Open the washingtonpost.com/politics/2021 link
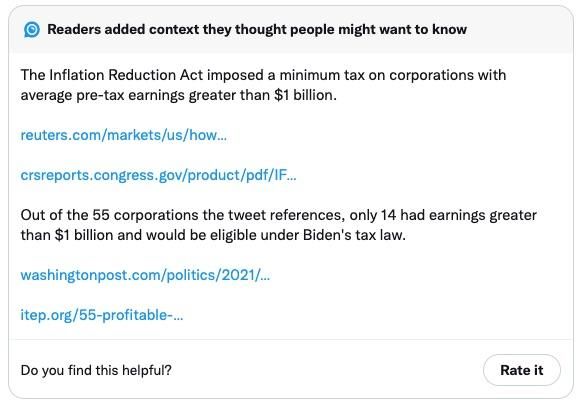The image size is (581, 409). [x=145, y=275]
